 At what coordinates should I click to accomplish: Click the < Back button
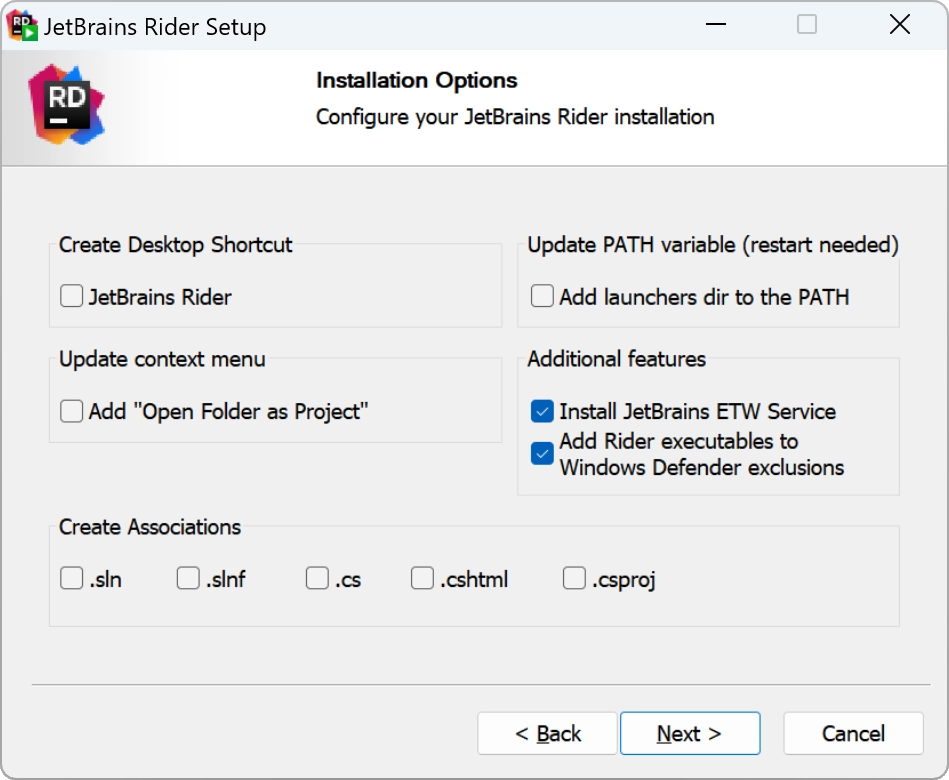(547, 733)
